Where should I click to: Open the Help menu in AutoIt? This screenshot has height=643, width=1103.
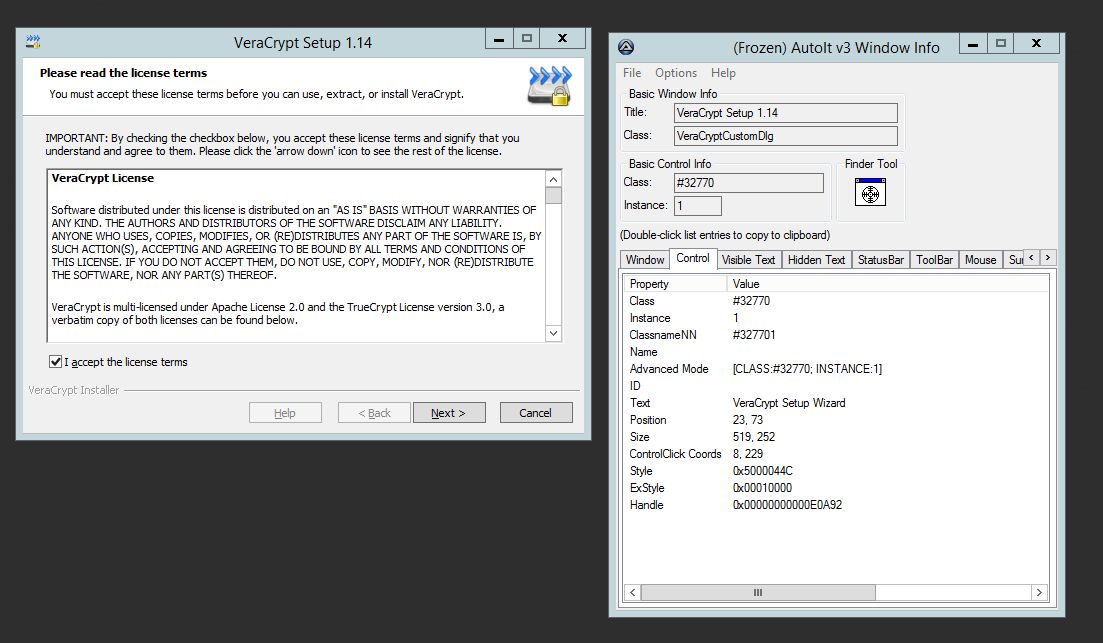(x=723, y=73)
